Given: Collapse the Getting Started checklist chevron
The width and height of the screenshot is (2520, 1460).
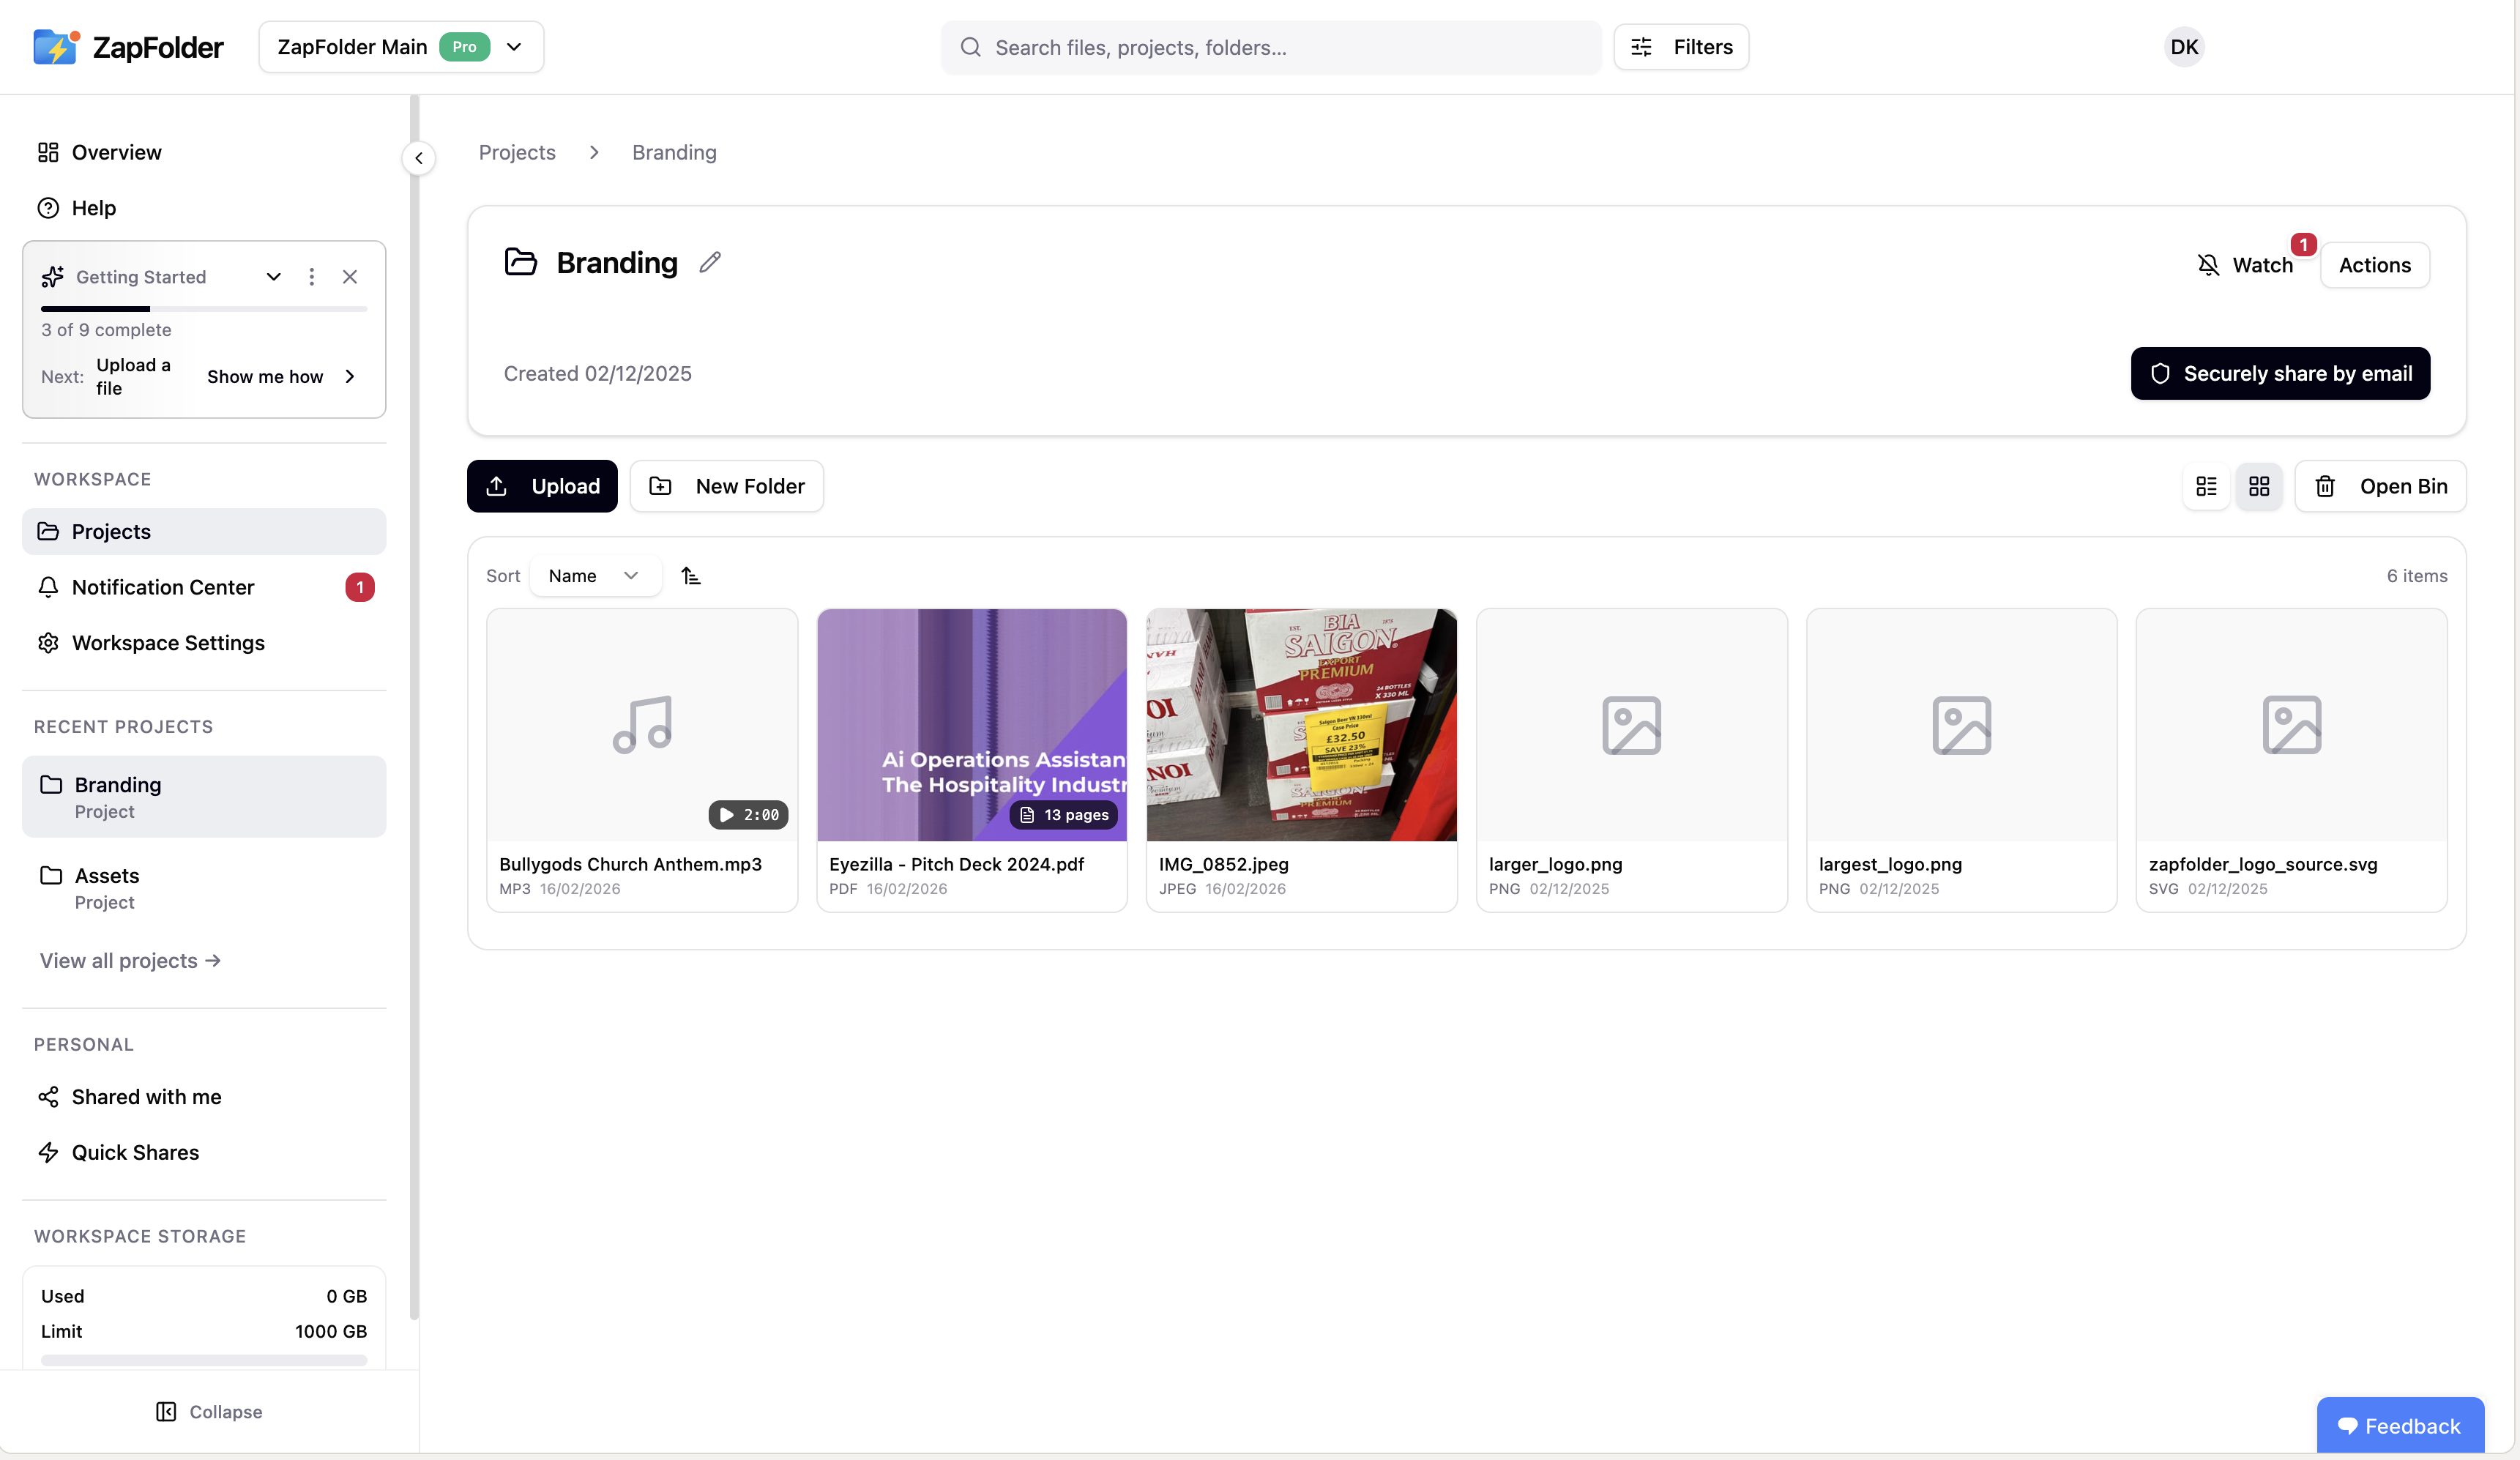Looking at the screenshot, I should click(x=273, y=277).
